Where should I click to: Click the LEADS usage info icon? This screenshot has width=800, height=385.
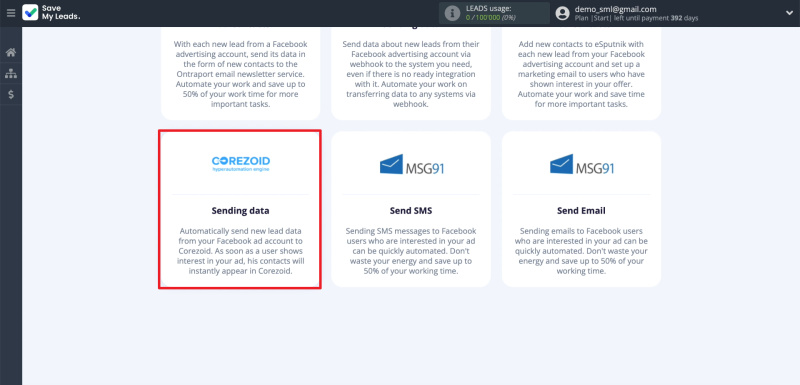pyautogui.click(x=452, y=13)
